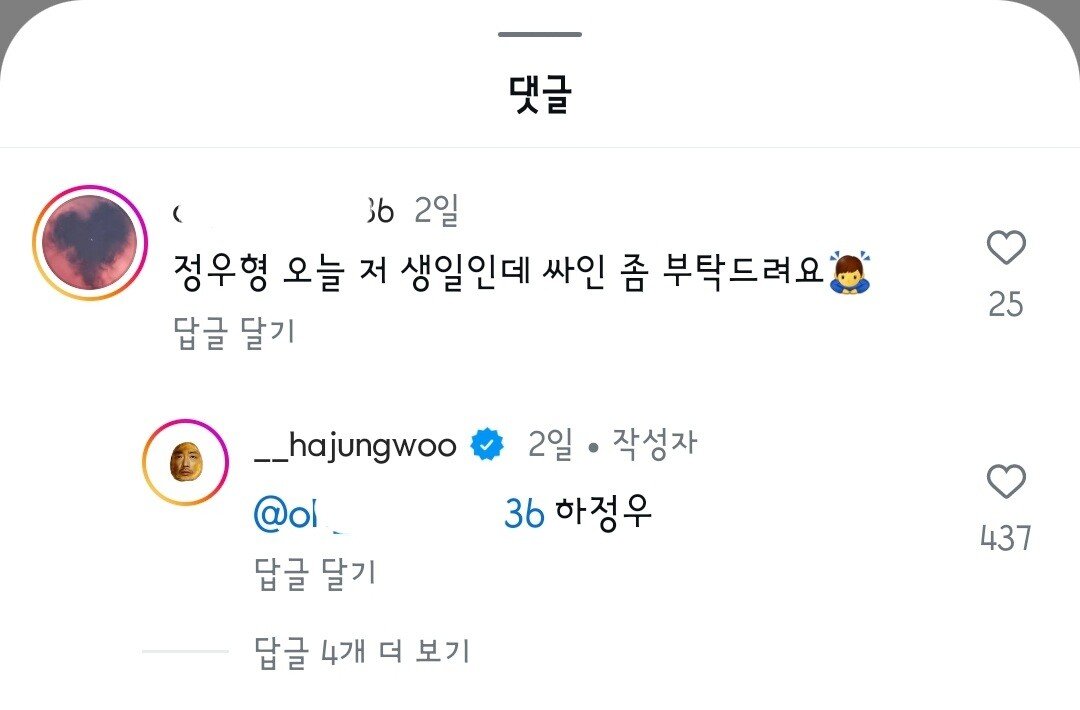Select the 하정우 reply text
1080x710 pixels.
(x=603, y=512)
